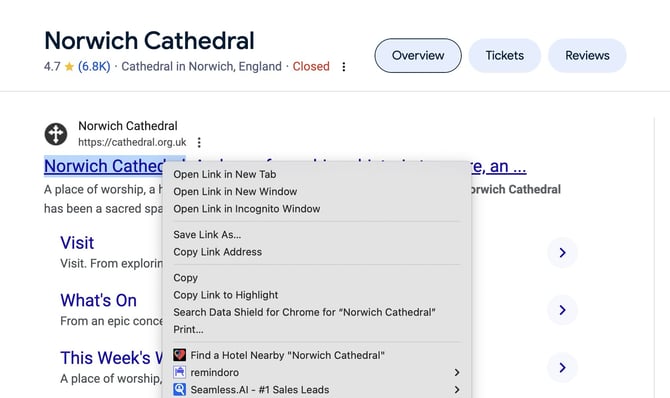Switch to the Tickets tab
This screenshot has width=670, height=398.
point(505,56)
